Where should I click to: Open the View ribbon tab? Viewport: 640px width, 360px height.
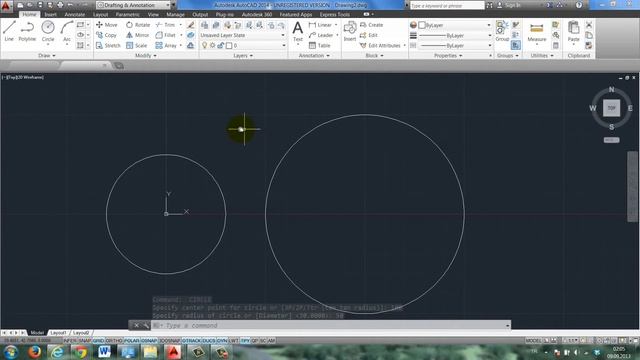coord(153,14)
